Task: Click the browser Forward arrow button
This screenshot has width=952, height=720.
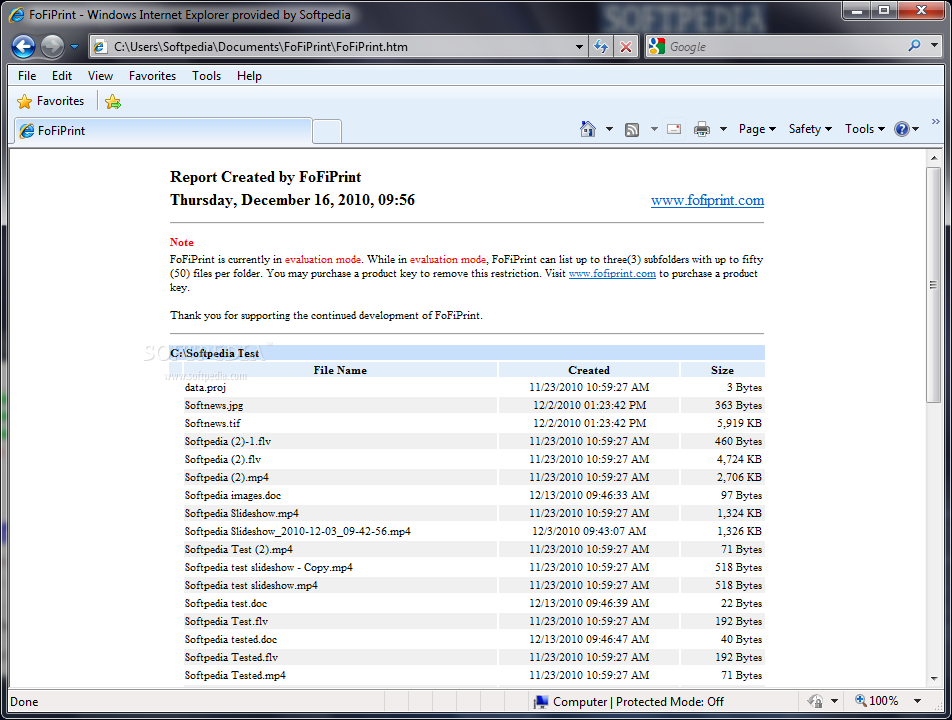Action: click(52, 47)
